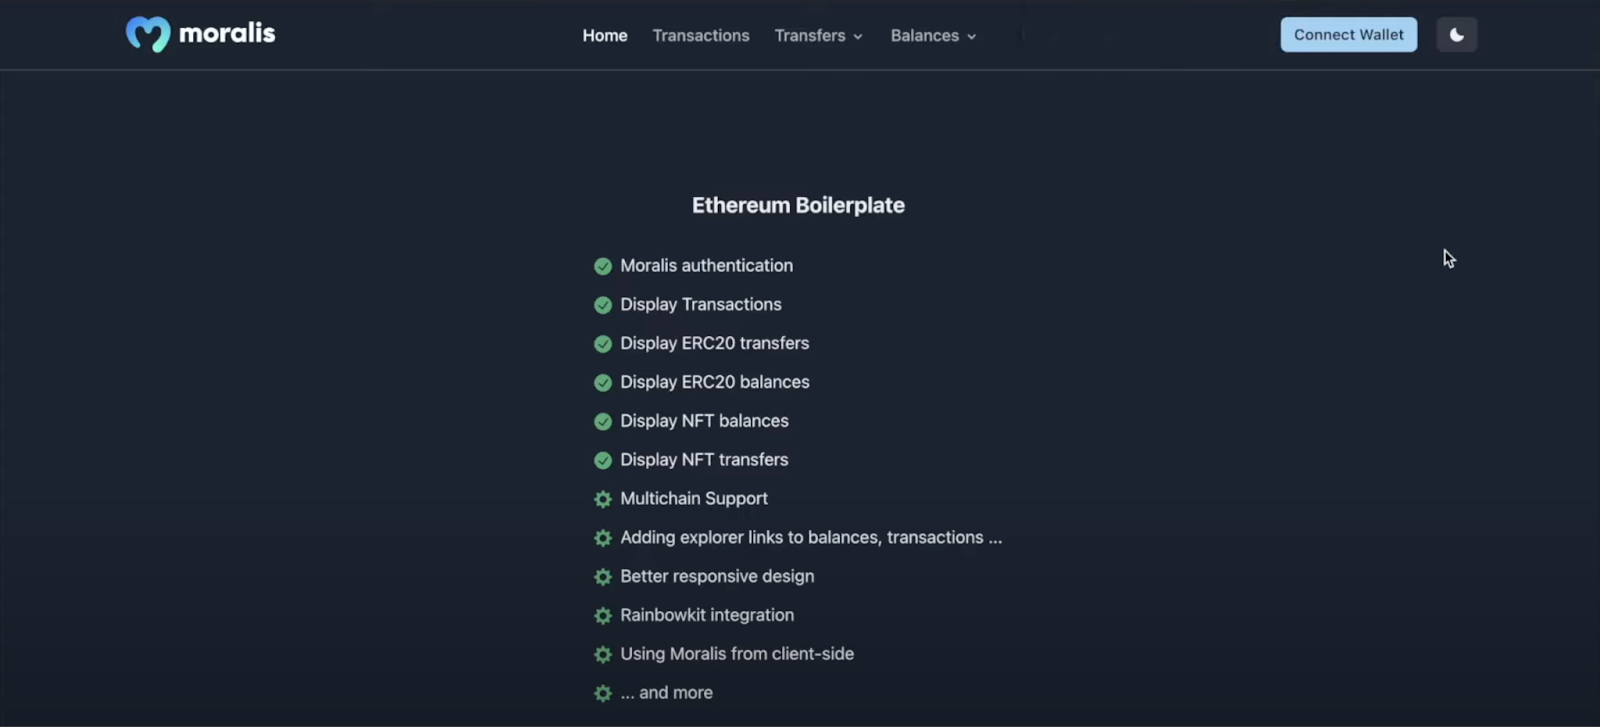Click check icon beside Display ERC20 transfers
The image size is (1600, 727).
tap(603, 344)
